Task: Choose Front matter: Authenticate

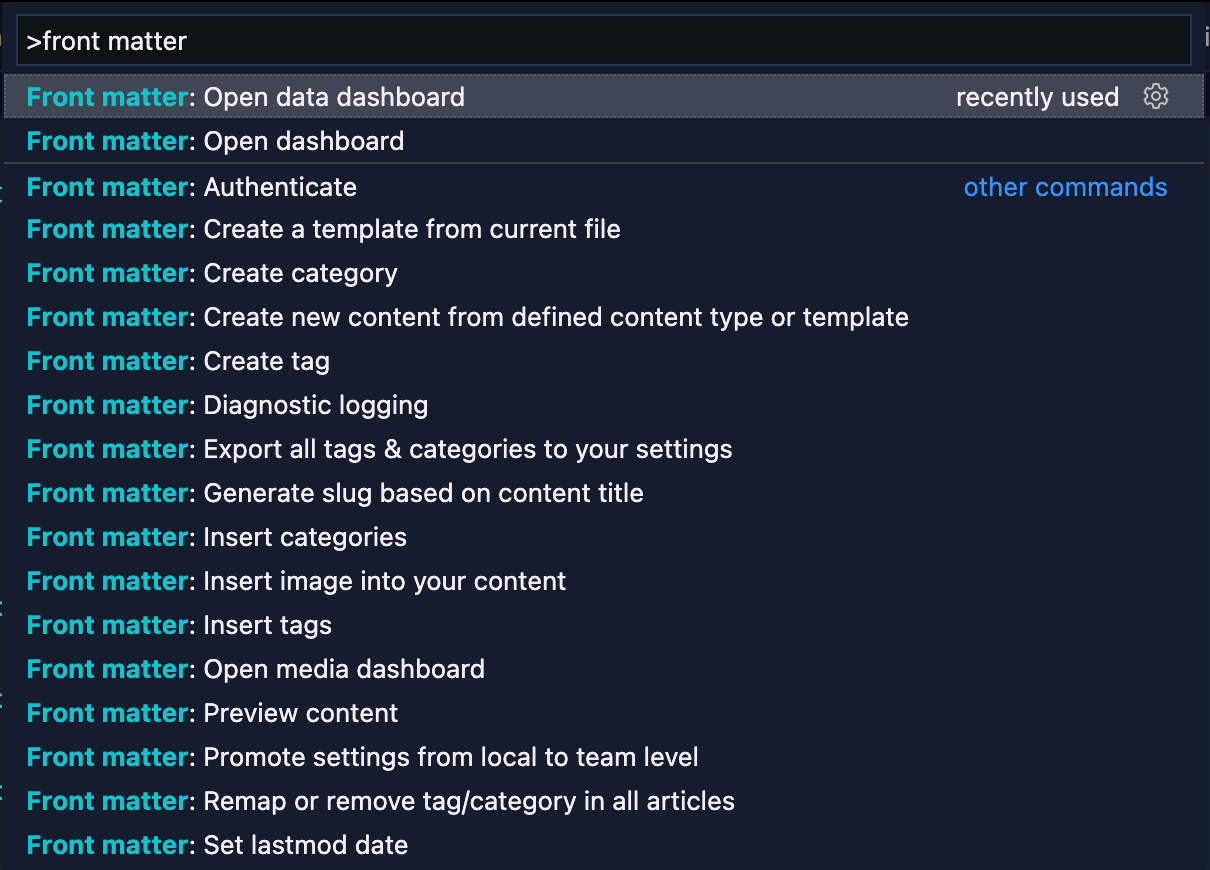Action: (x=280, y=187)
